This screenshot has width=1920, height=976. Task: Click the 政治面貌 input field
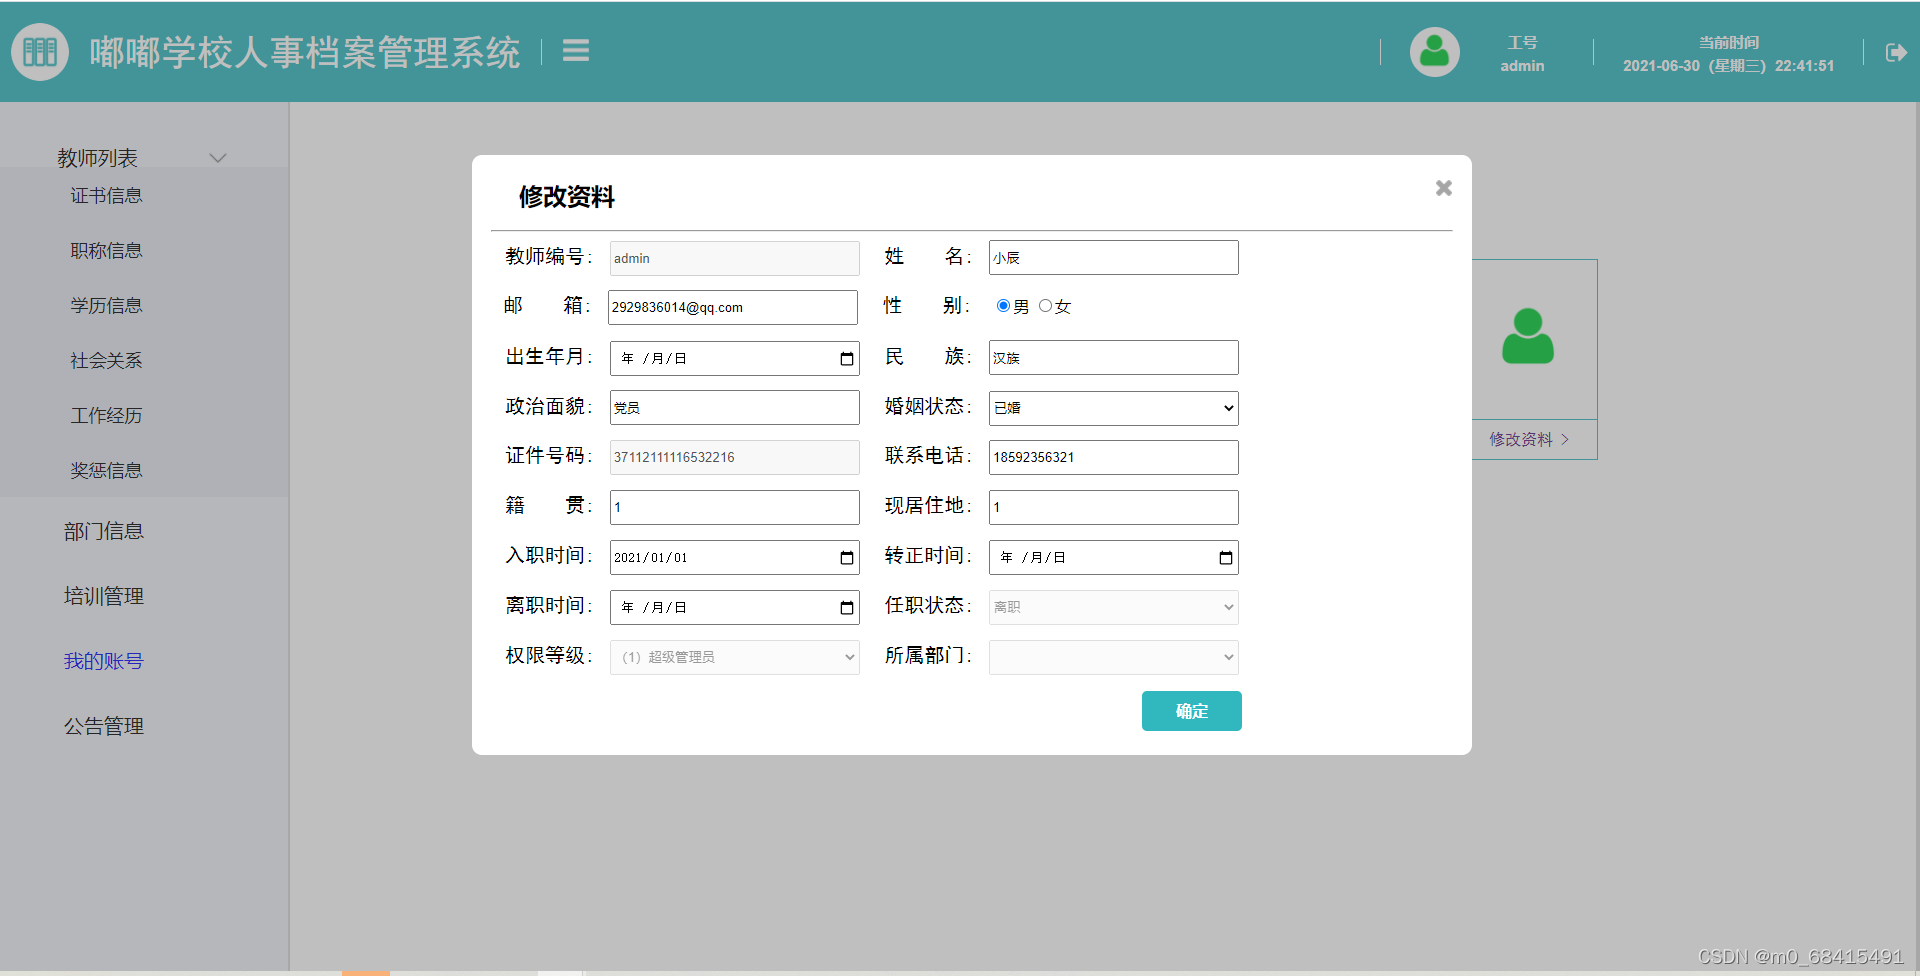tap(734, 407)
